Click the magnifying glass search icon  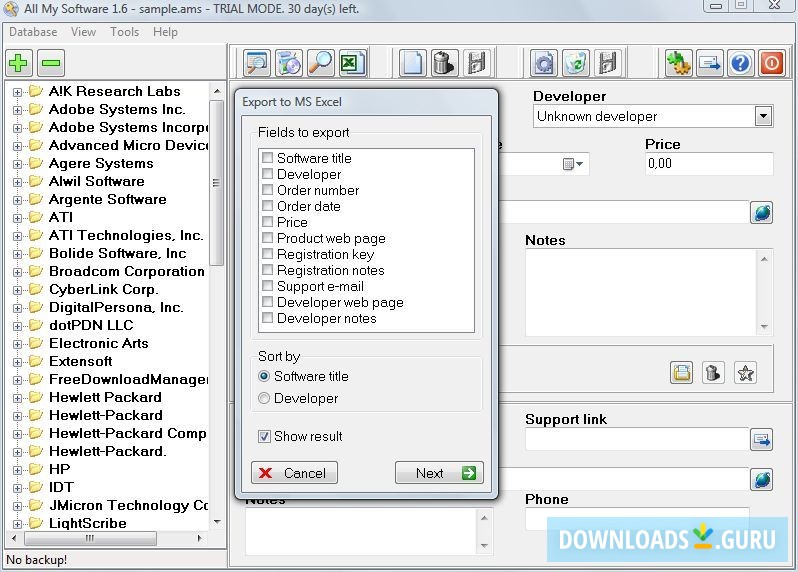click(x=321, y=63)
